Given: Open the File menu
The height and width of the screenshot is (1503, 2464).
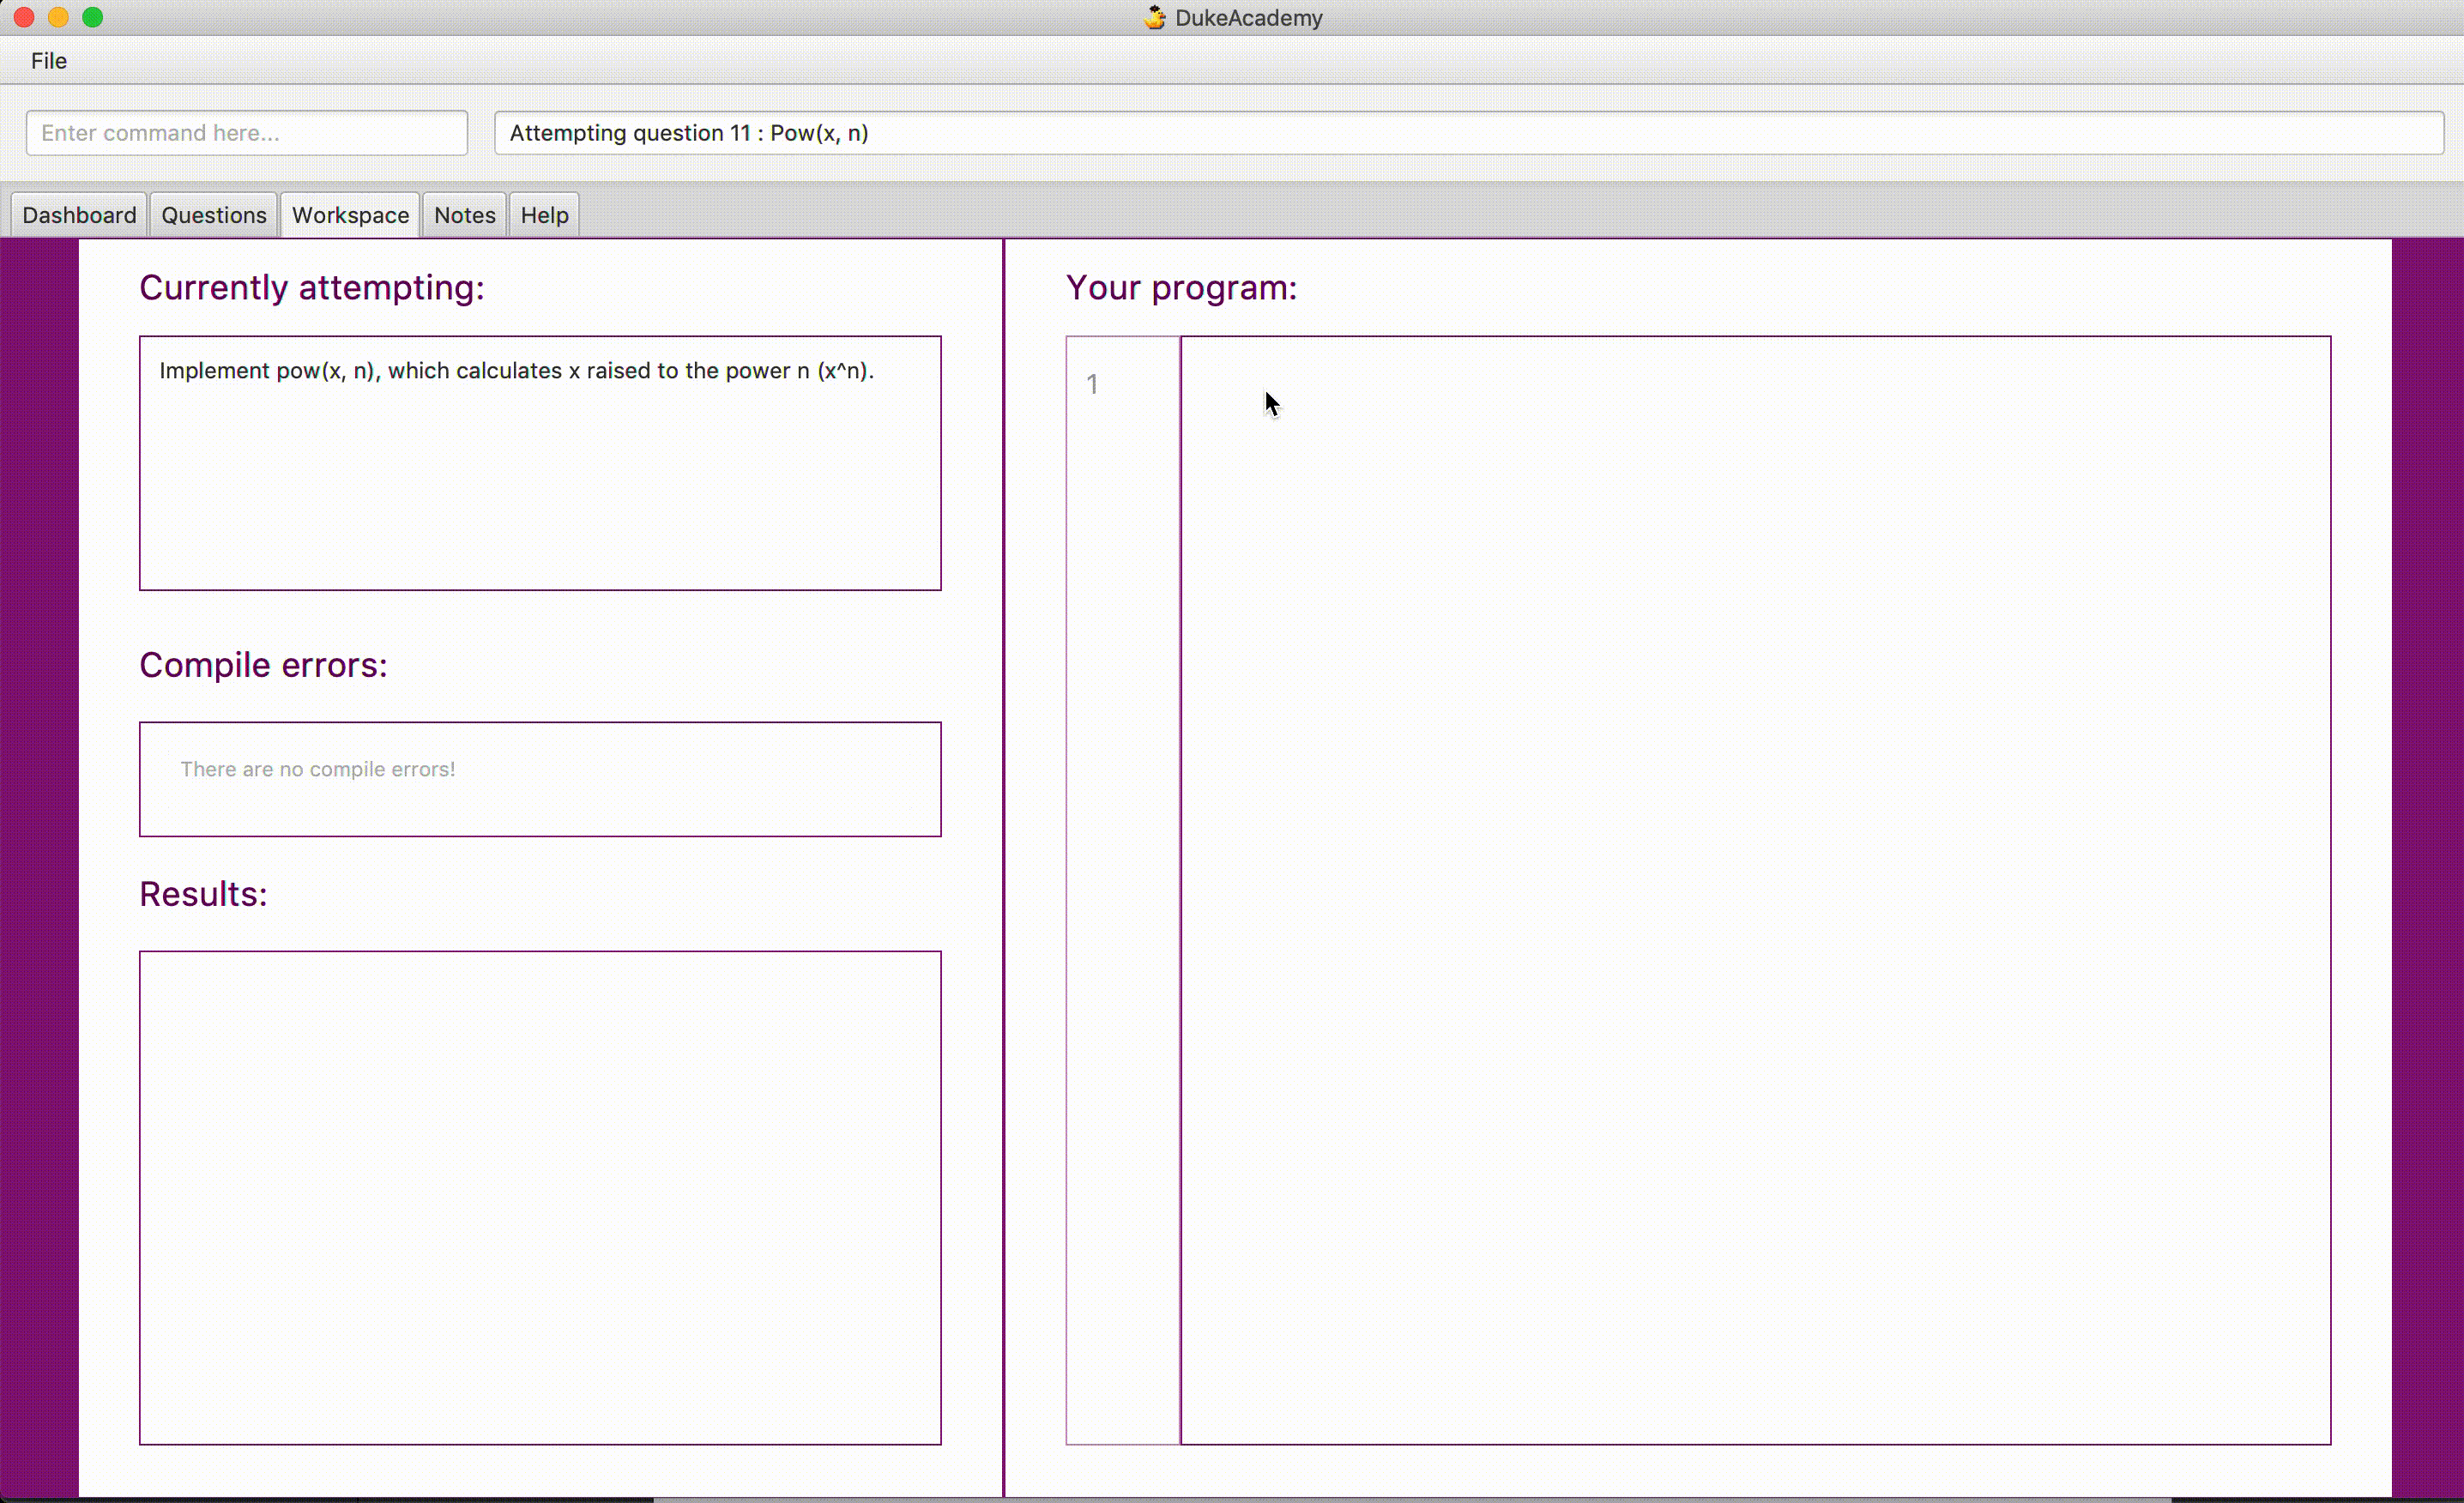Looking at the screenshot, I should pyautogui.click(x=48, y=61).
